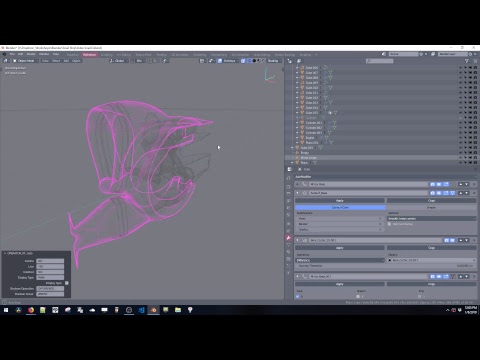Expand the Add Modifier dropdown
The image size is (480, 360).
(385, 177)
